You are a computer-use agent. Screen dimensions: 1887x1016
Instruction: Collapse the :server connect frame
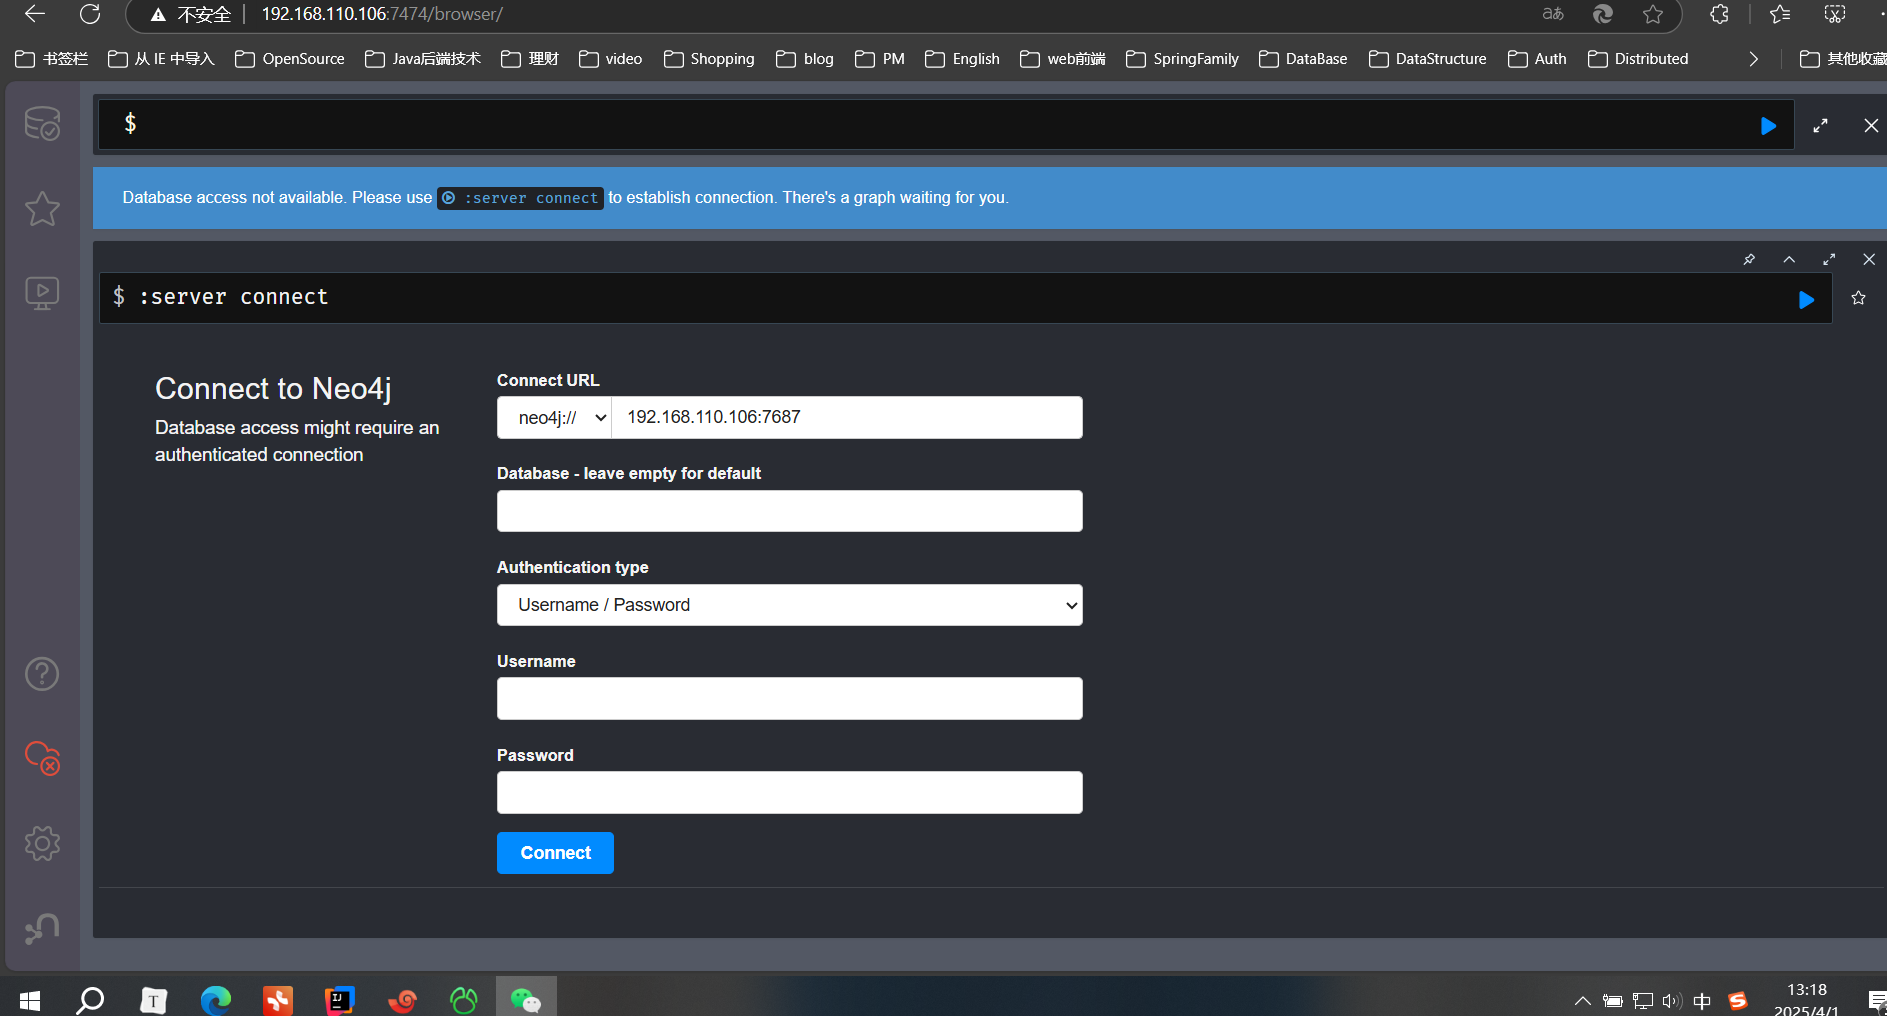1789,260
